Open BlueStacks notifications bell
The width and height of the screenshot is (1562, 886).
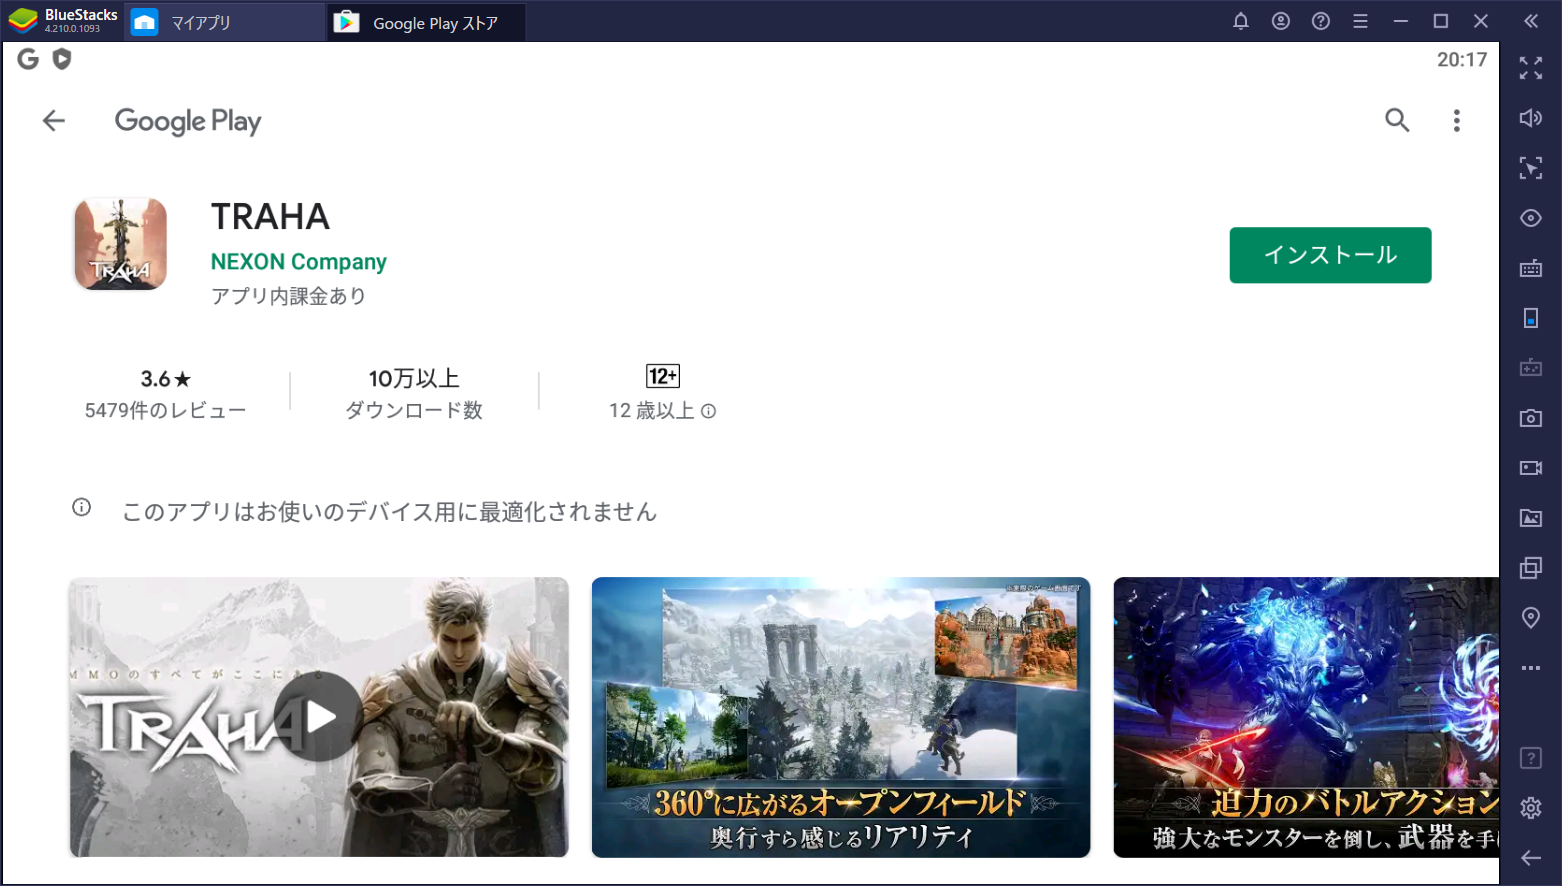coord(1241,21)
